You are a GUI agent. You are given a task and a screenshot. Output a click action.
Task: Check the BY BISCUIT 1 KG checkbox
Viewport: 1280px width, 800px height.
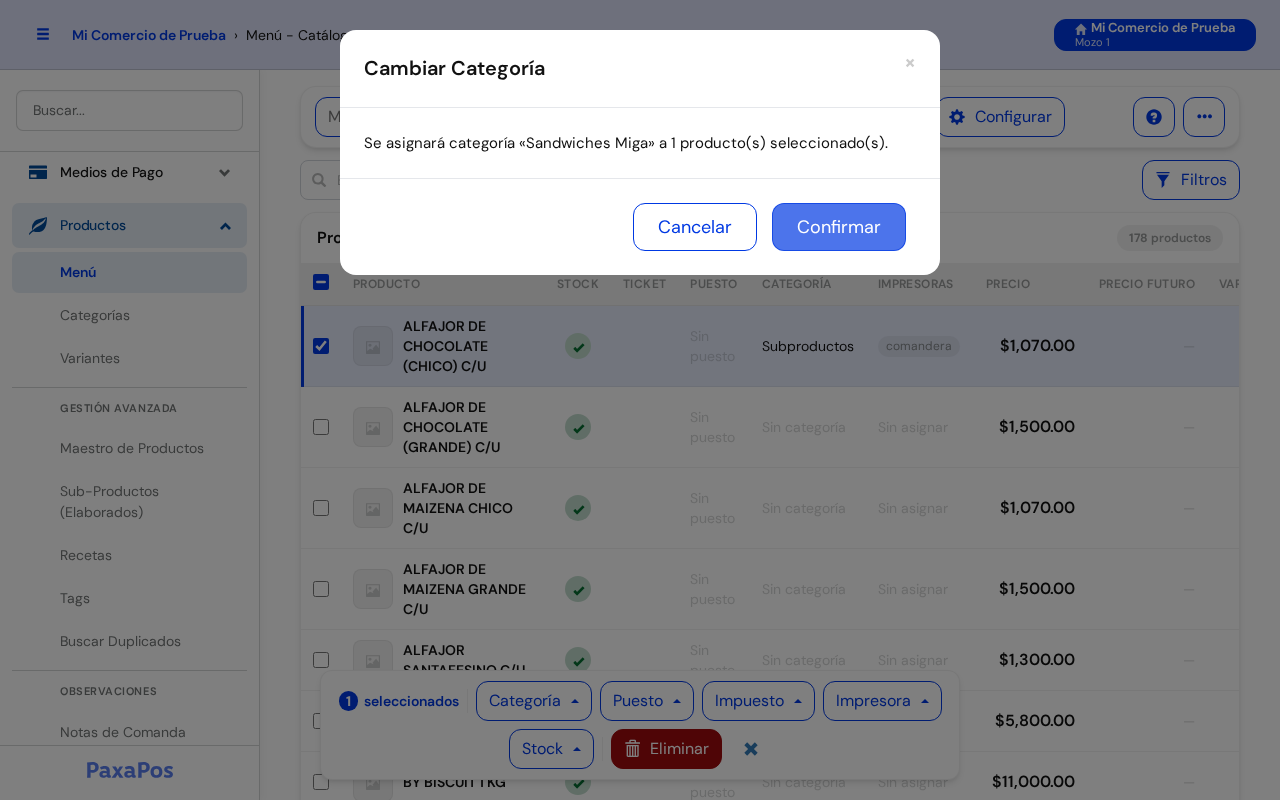point(321,782)
